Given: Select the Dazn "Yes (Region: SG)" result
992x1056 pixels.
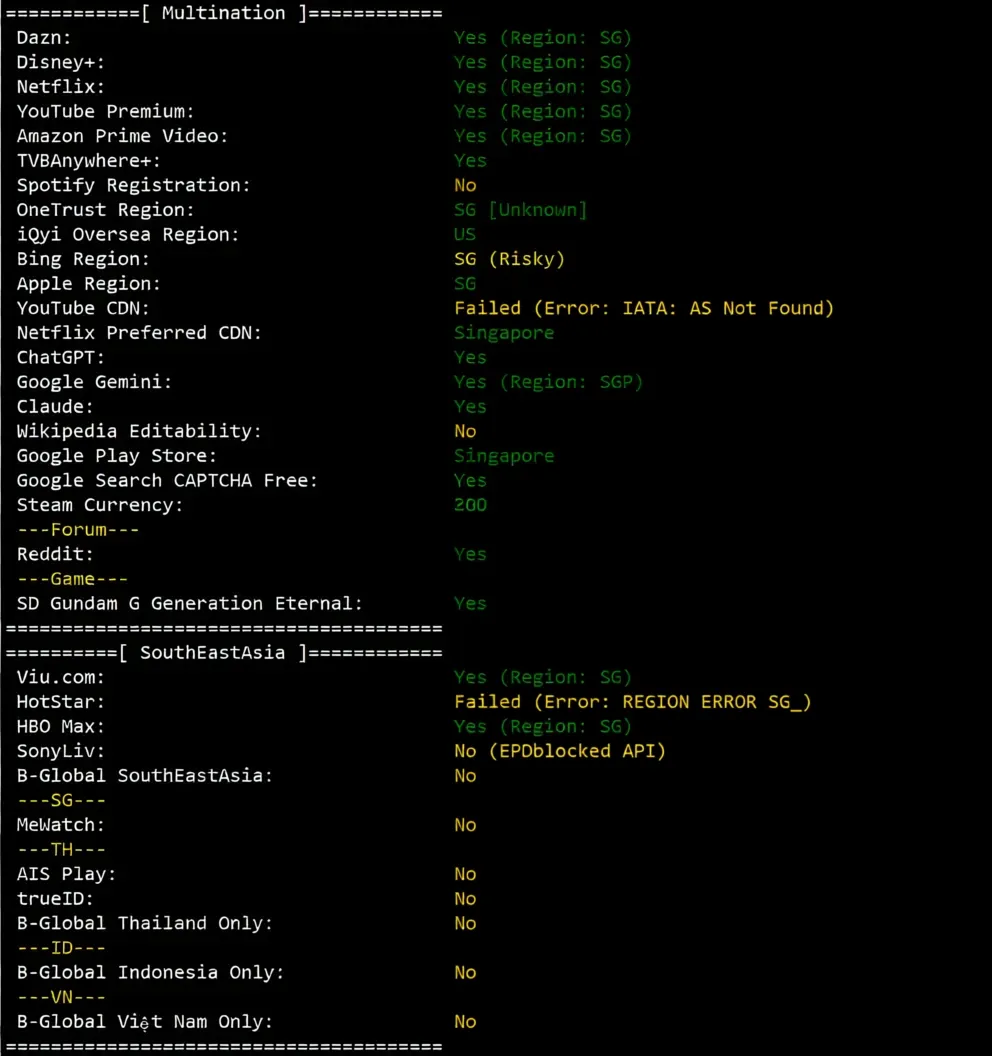Looking at the screenshot, I should click(543, 38).
